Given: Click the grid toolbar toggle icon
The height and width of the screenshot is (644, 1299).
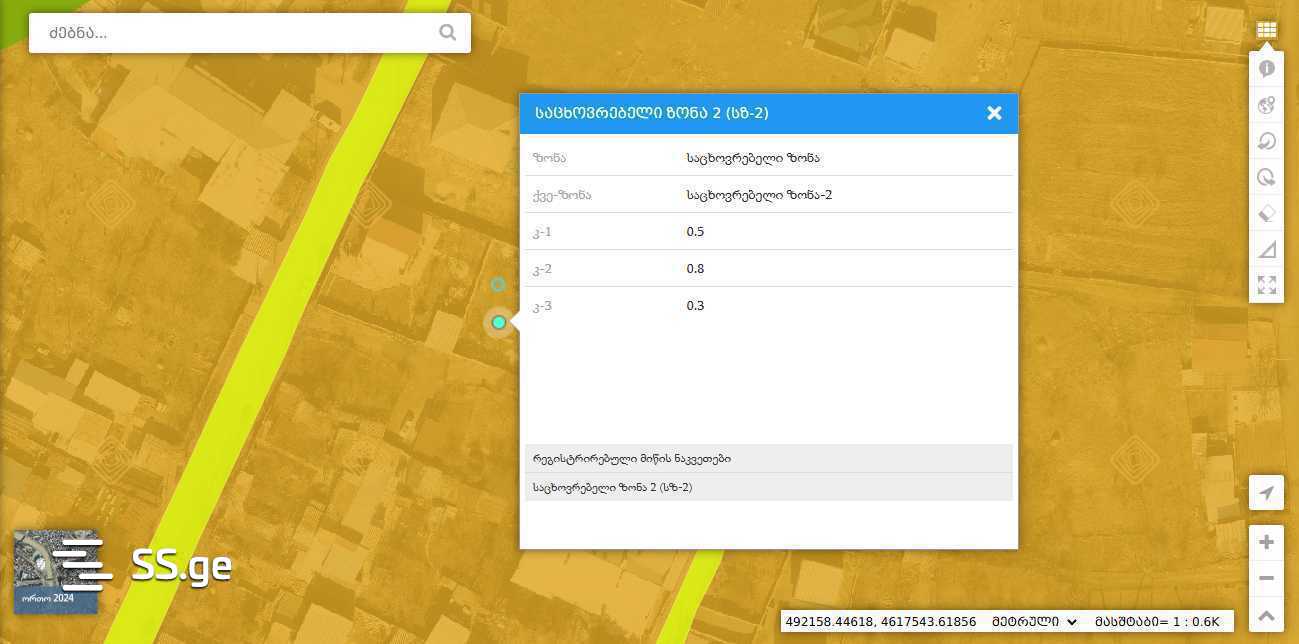Looking at the screenshot, I should pos(1266,30).
